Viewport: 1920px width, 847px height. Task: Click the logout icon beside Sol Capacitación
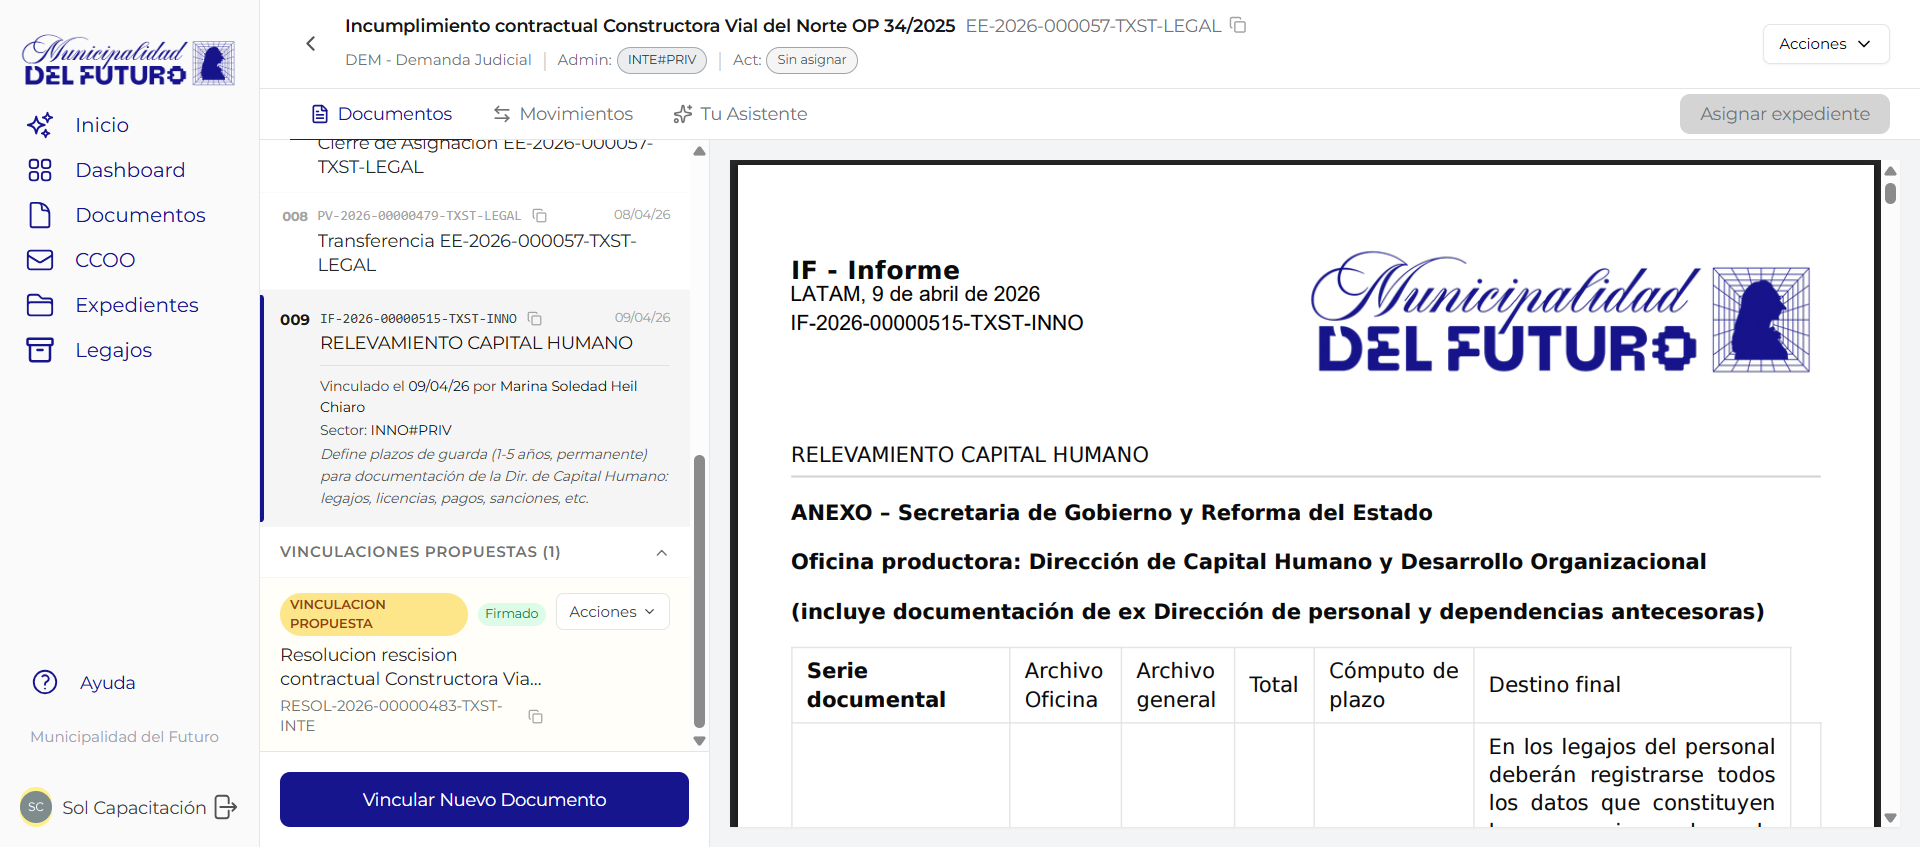226,807
